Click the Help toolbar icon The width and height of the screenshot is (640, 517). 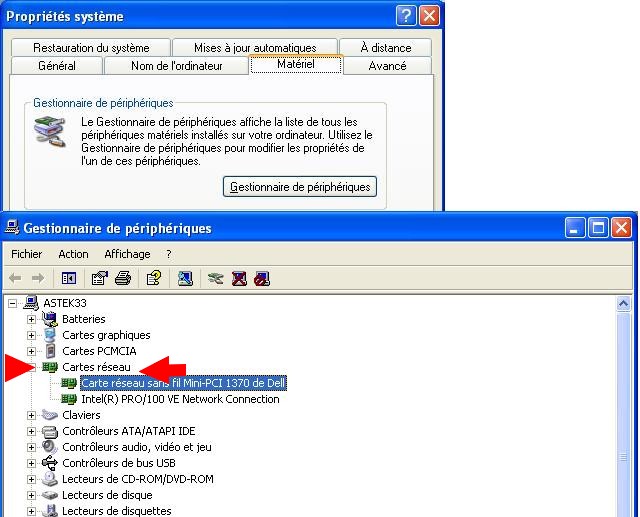tap(154, 278)
